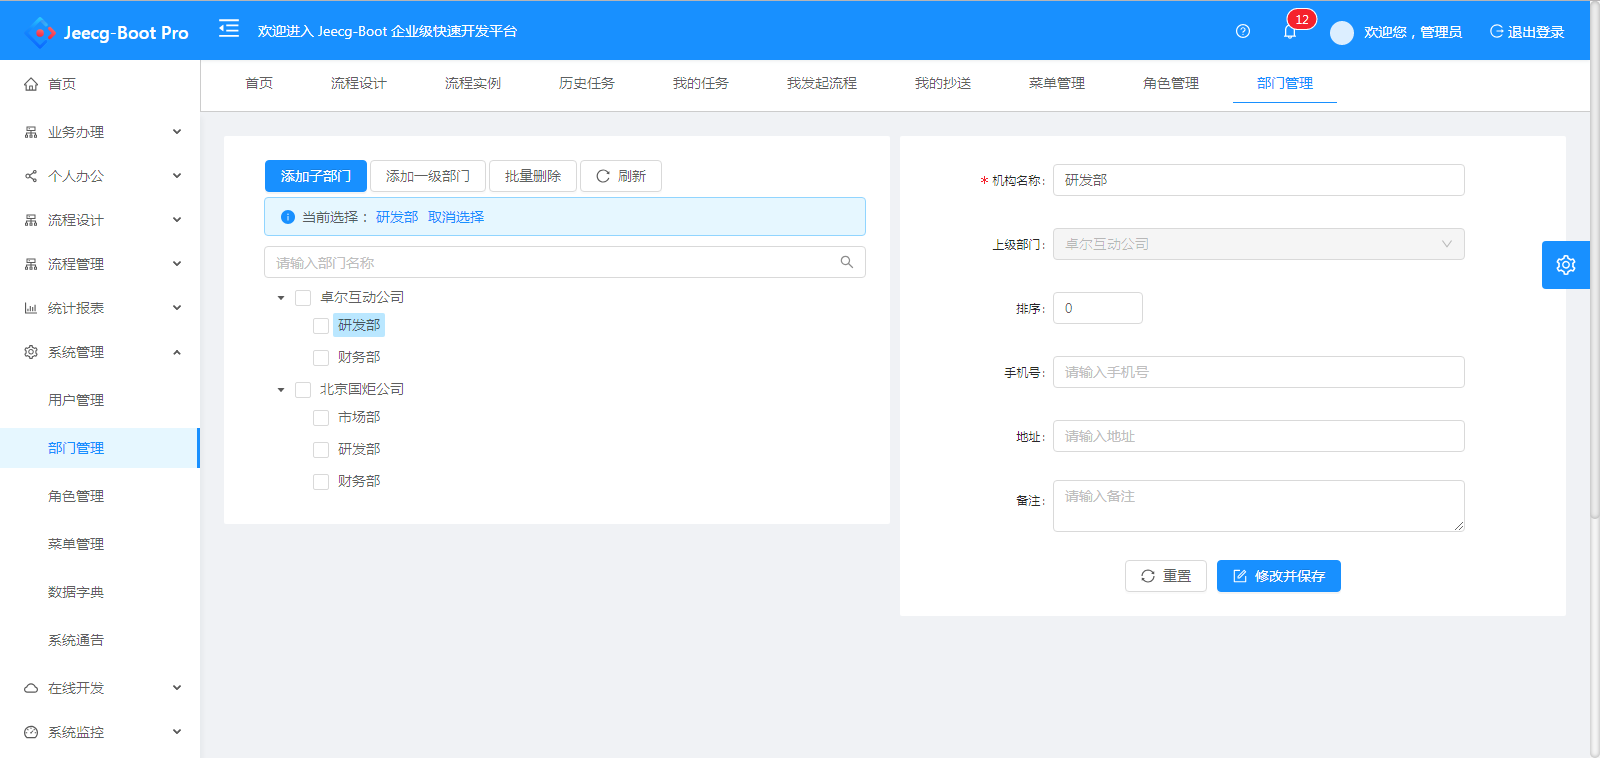Check the 北京国炬公司 checkbox
The height and width of the screenshot is (758, 1600).
pyautogui.click(x=303, y=390)
